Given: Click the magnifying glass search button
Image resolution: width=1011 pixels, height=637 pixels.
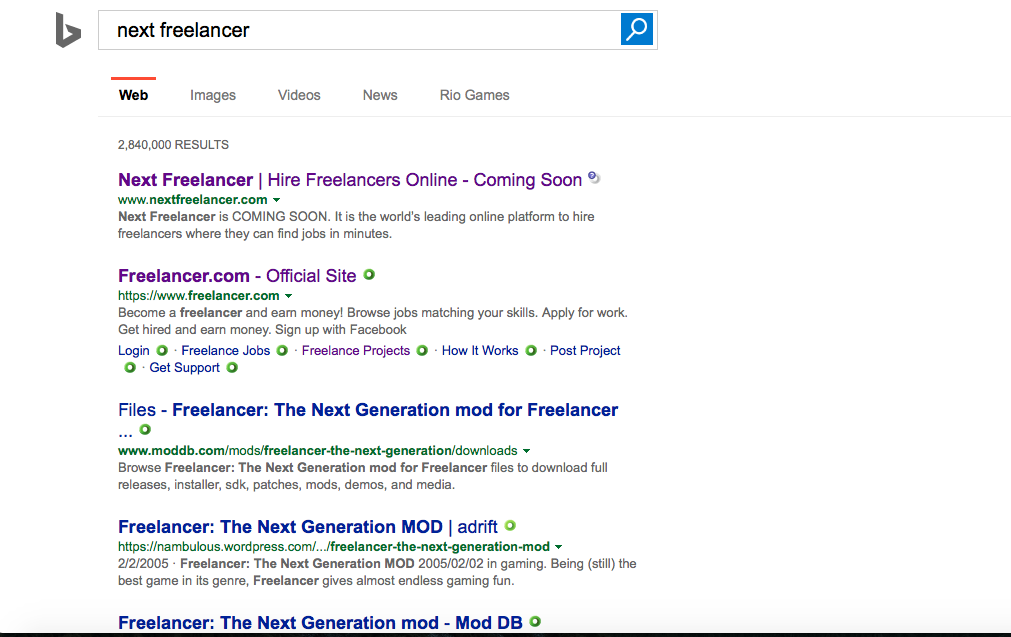Looking at the screenshot, I should 636,30.
